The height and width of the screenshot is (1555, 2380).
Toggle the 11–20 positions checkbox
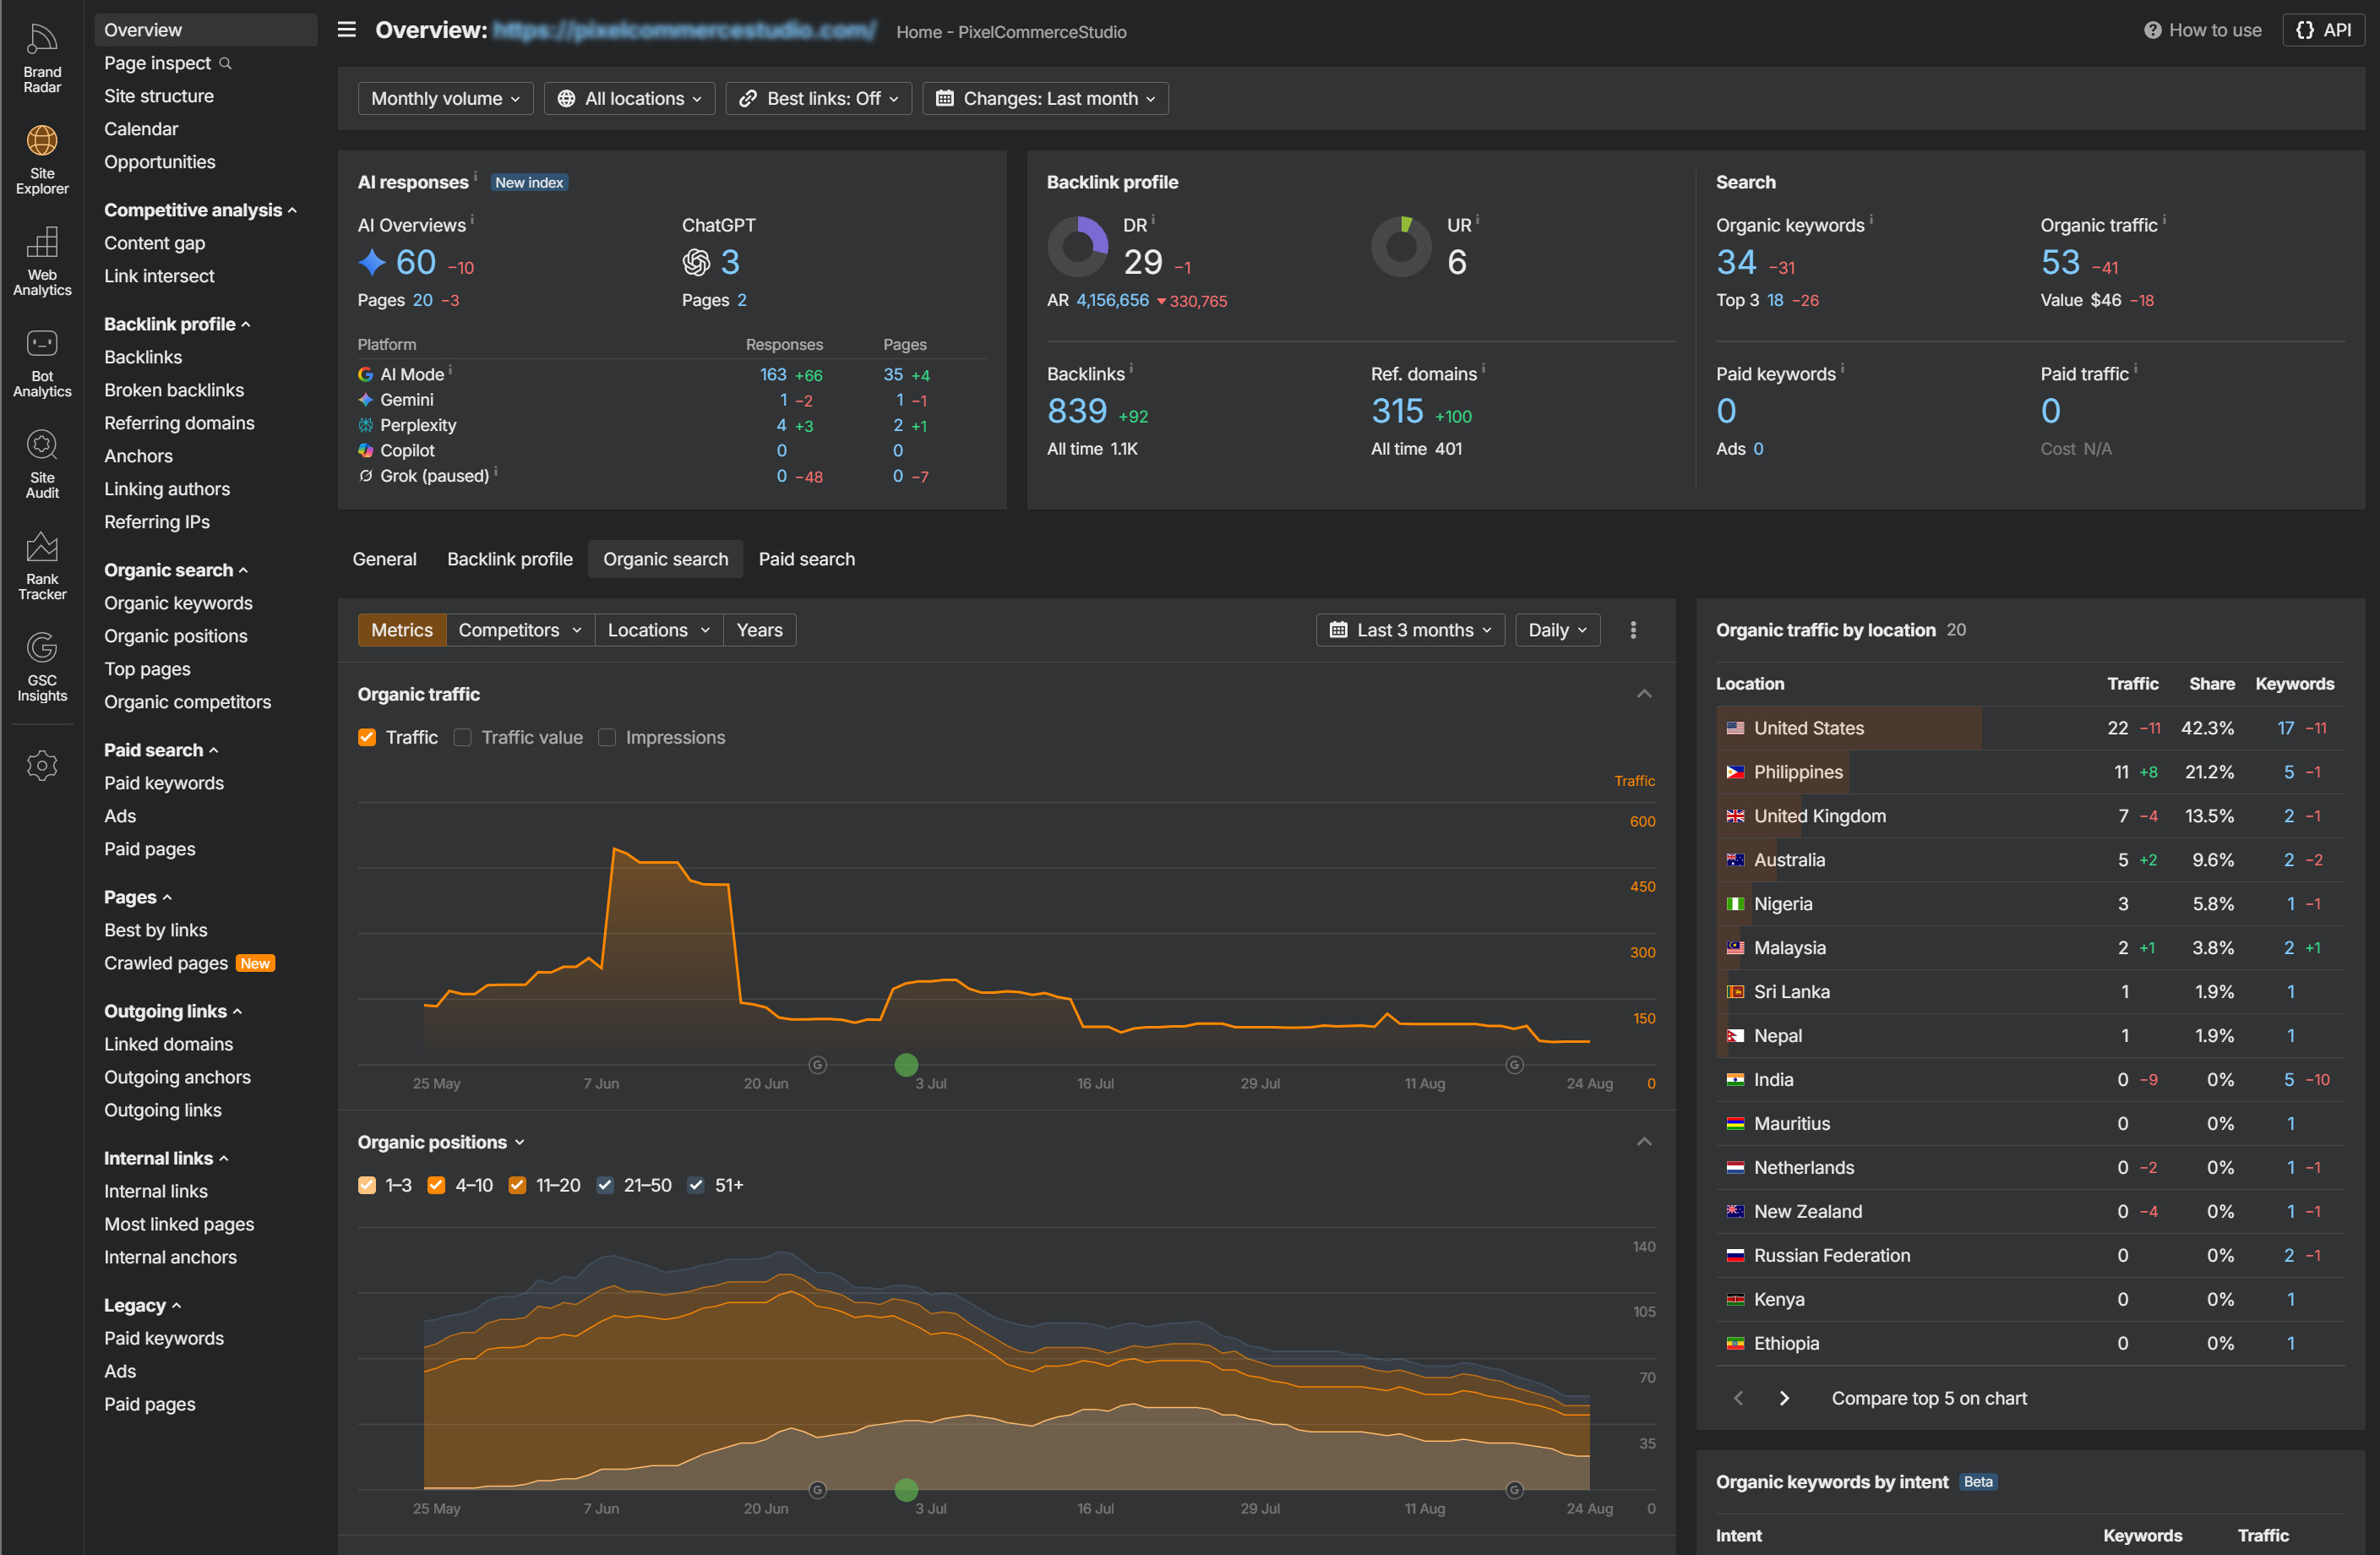(517, 1185)
